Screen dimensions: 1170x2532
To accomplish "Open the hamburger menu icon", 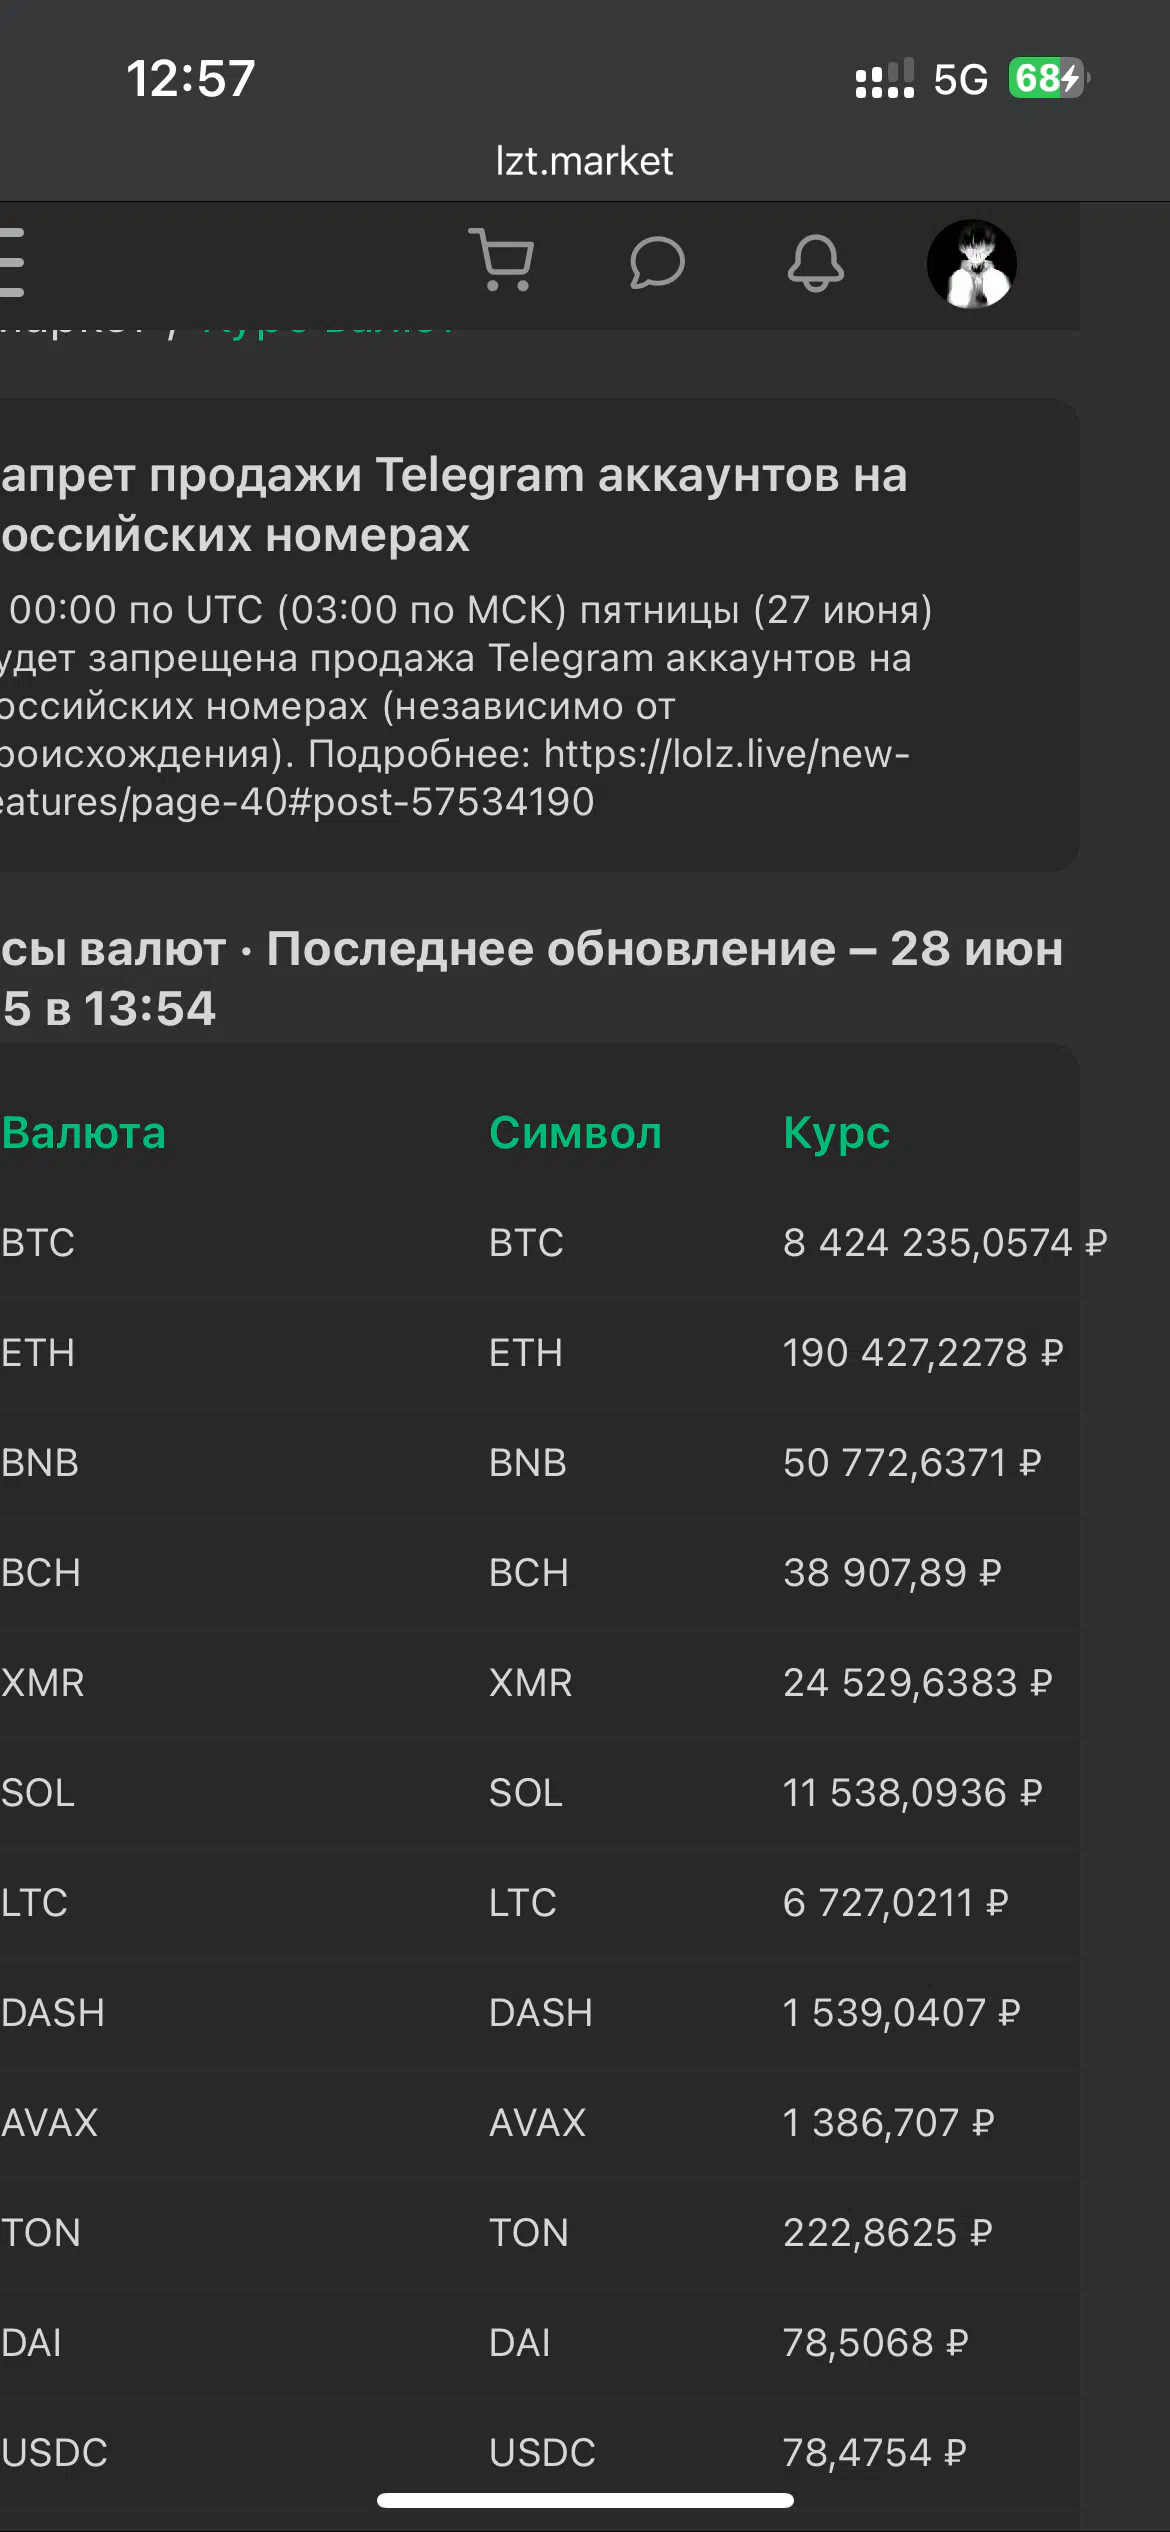I will (x=11, y=263).
